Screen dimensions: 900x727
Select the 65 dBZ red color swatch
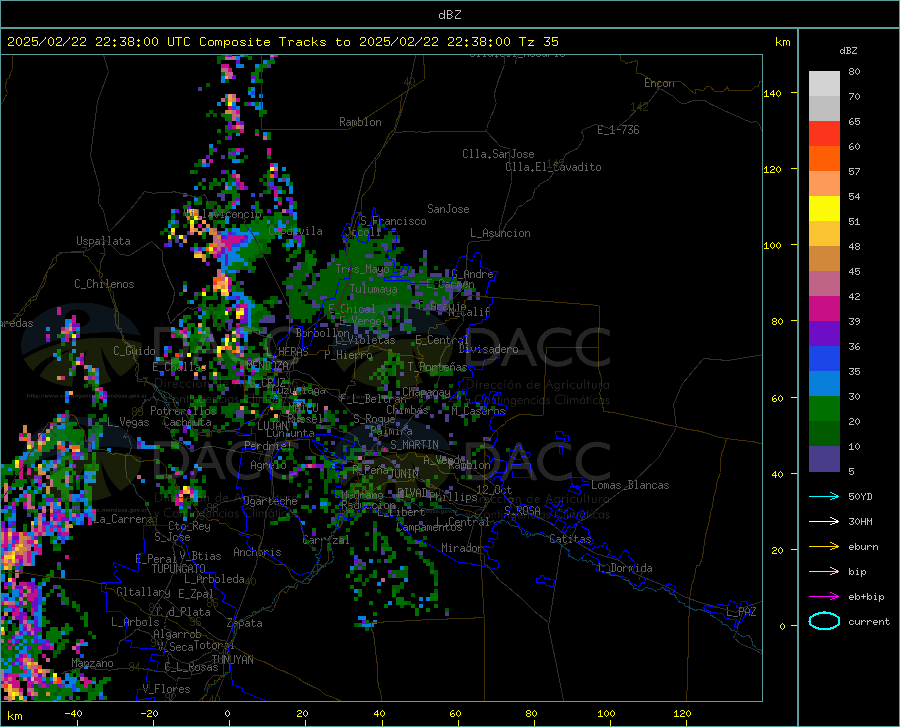point(824,134)
